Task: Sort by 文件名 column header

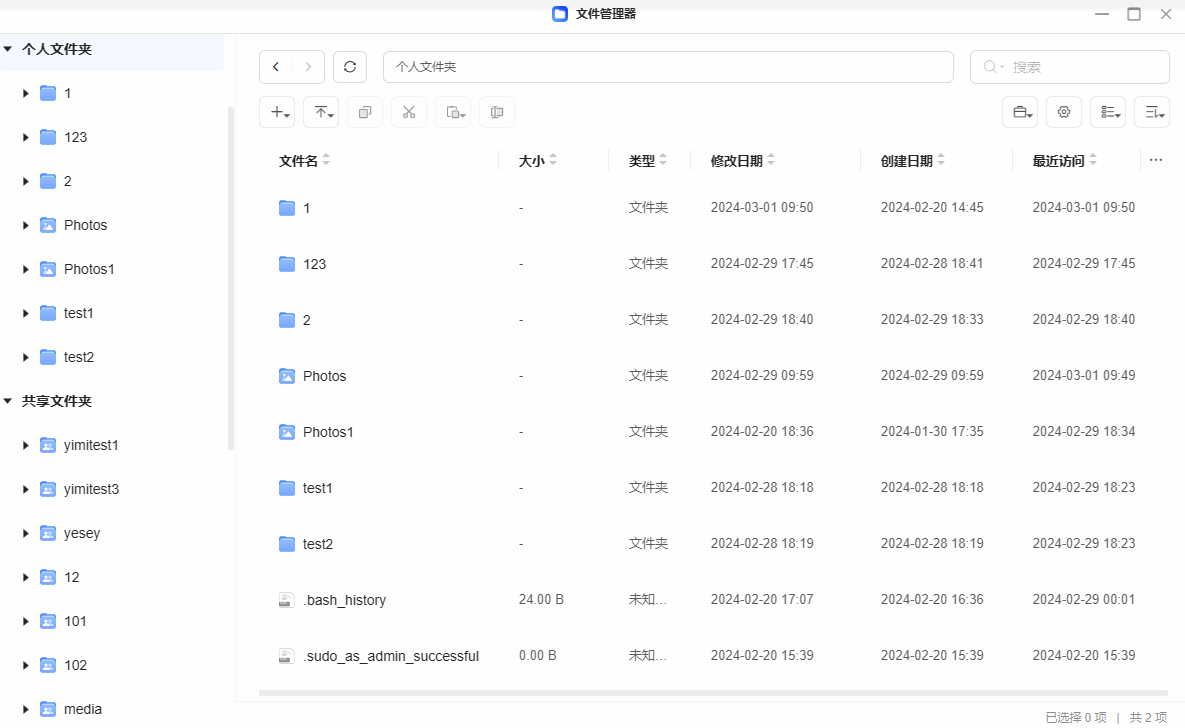Action: (x=305, y=160)
